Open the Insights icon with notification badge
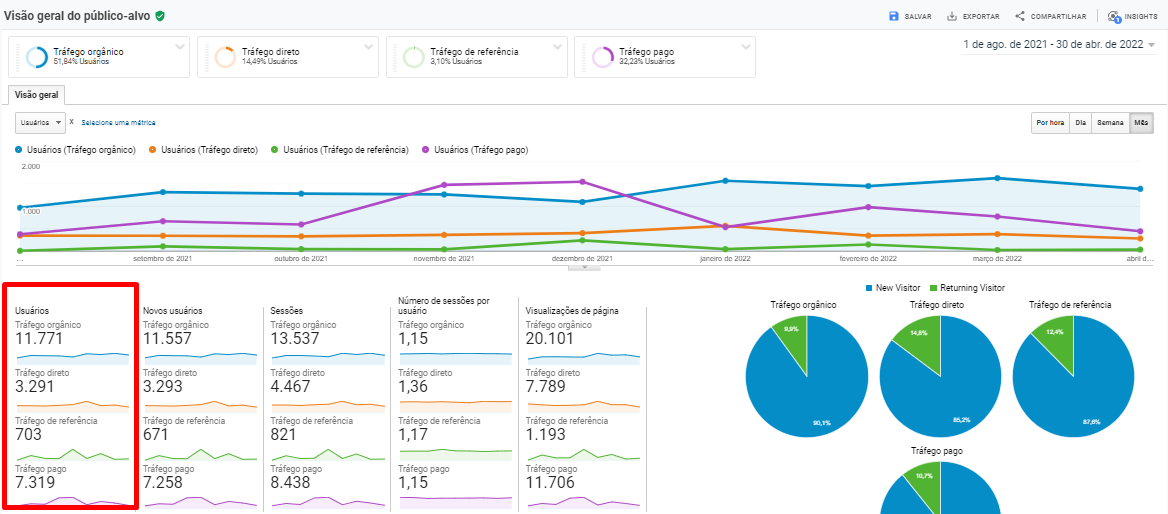The width and height of the screenshot is (1168, 514). (1114, 16)
